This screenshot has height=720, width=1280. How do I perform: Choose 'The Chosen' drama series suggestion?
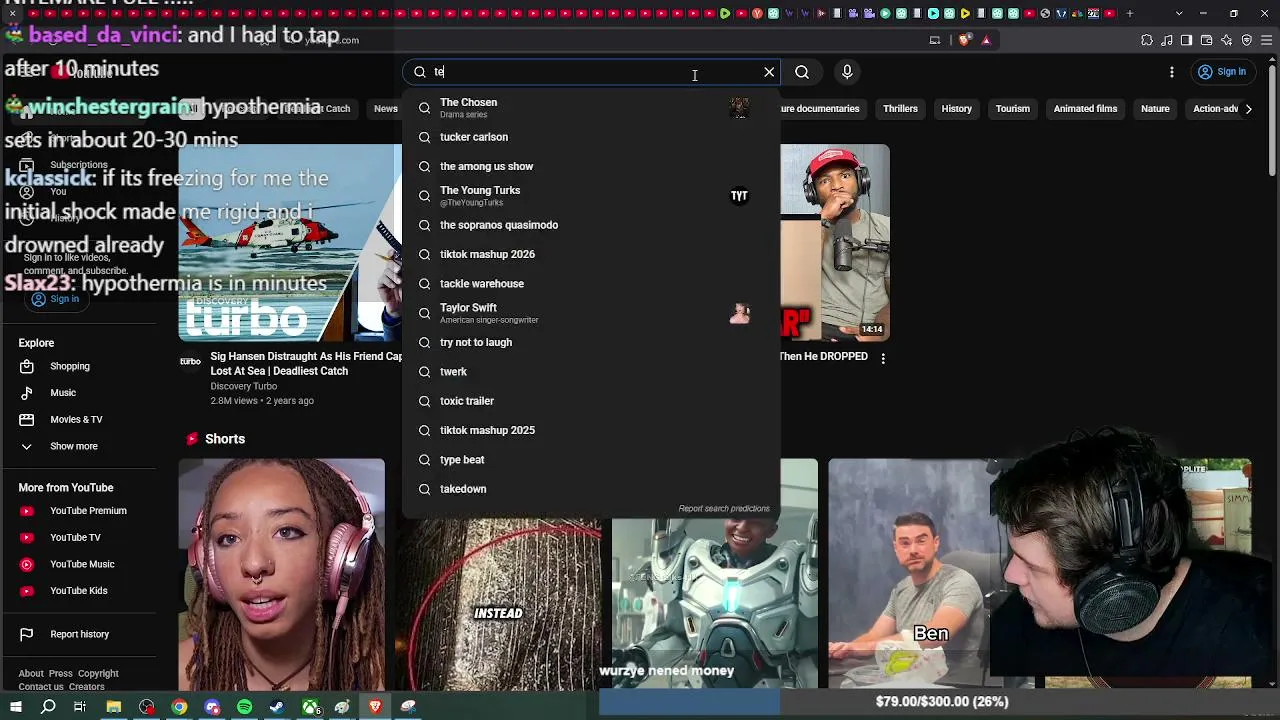coord(591,107)
